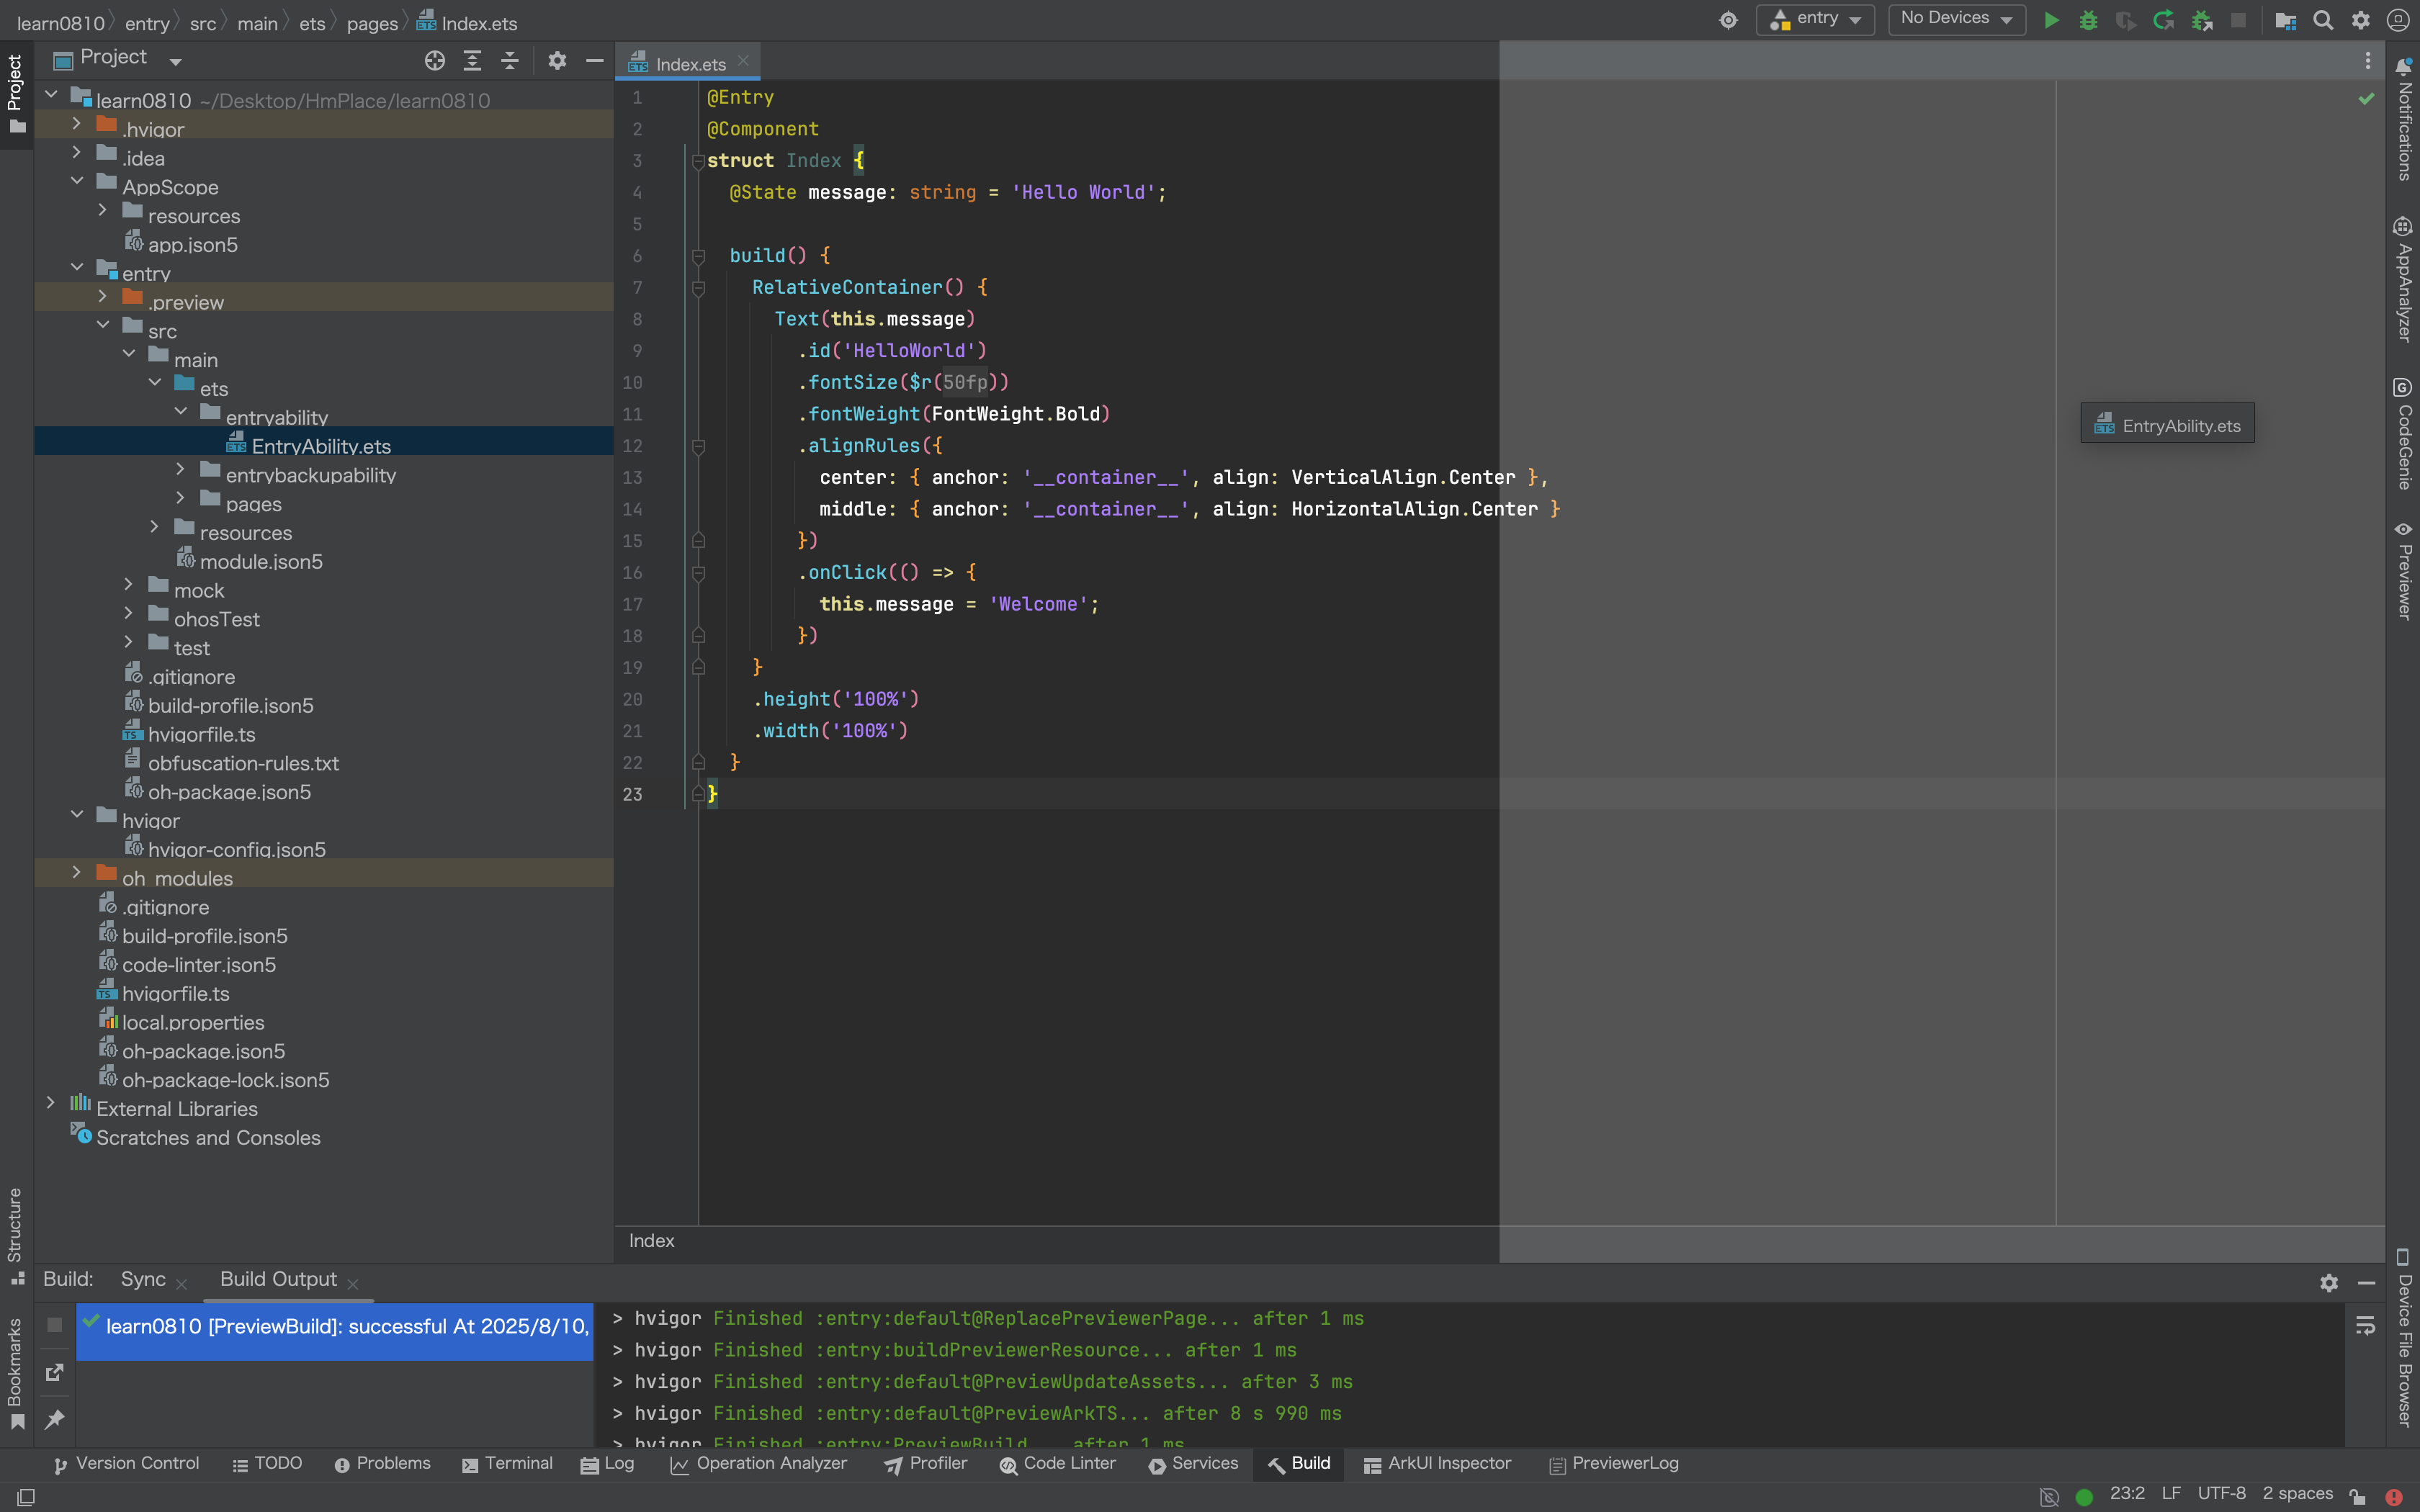Expand the entrybackupability folder

click(x=180, y=468)
